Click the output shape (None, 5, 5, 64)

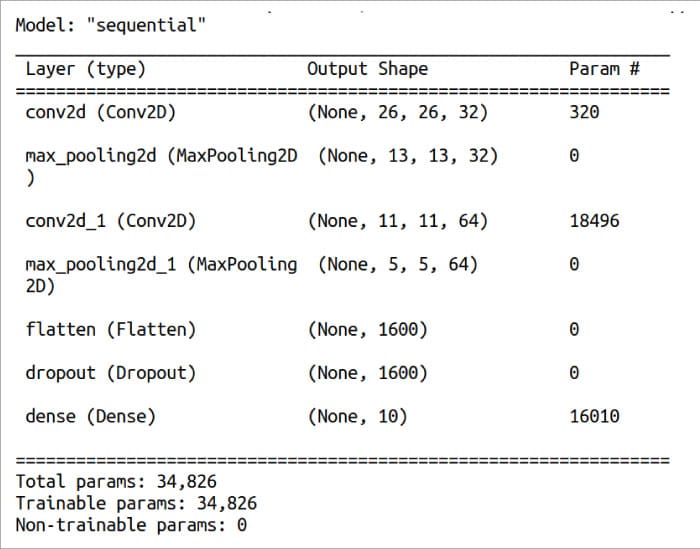[398, 264]
